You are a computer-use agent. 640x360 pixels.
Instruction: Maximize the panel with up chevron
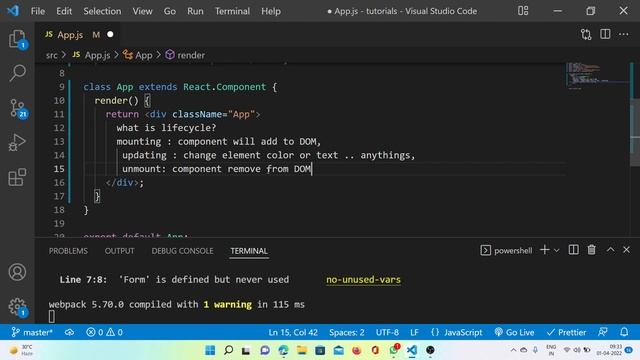(x=610, y=250)
